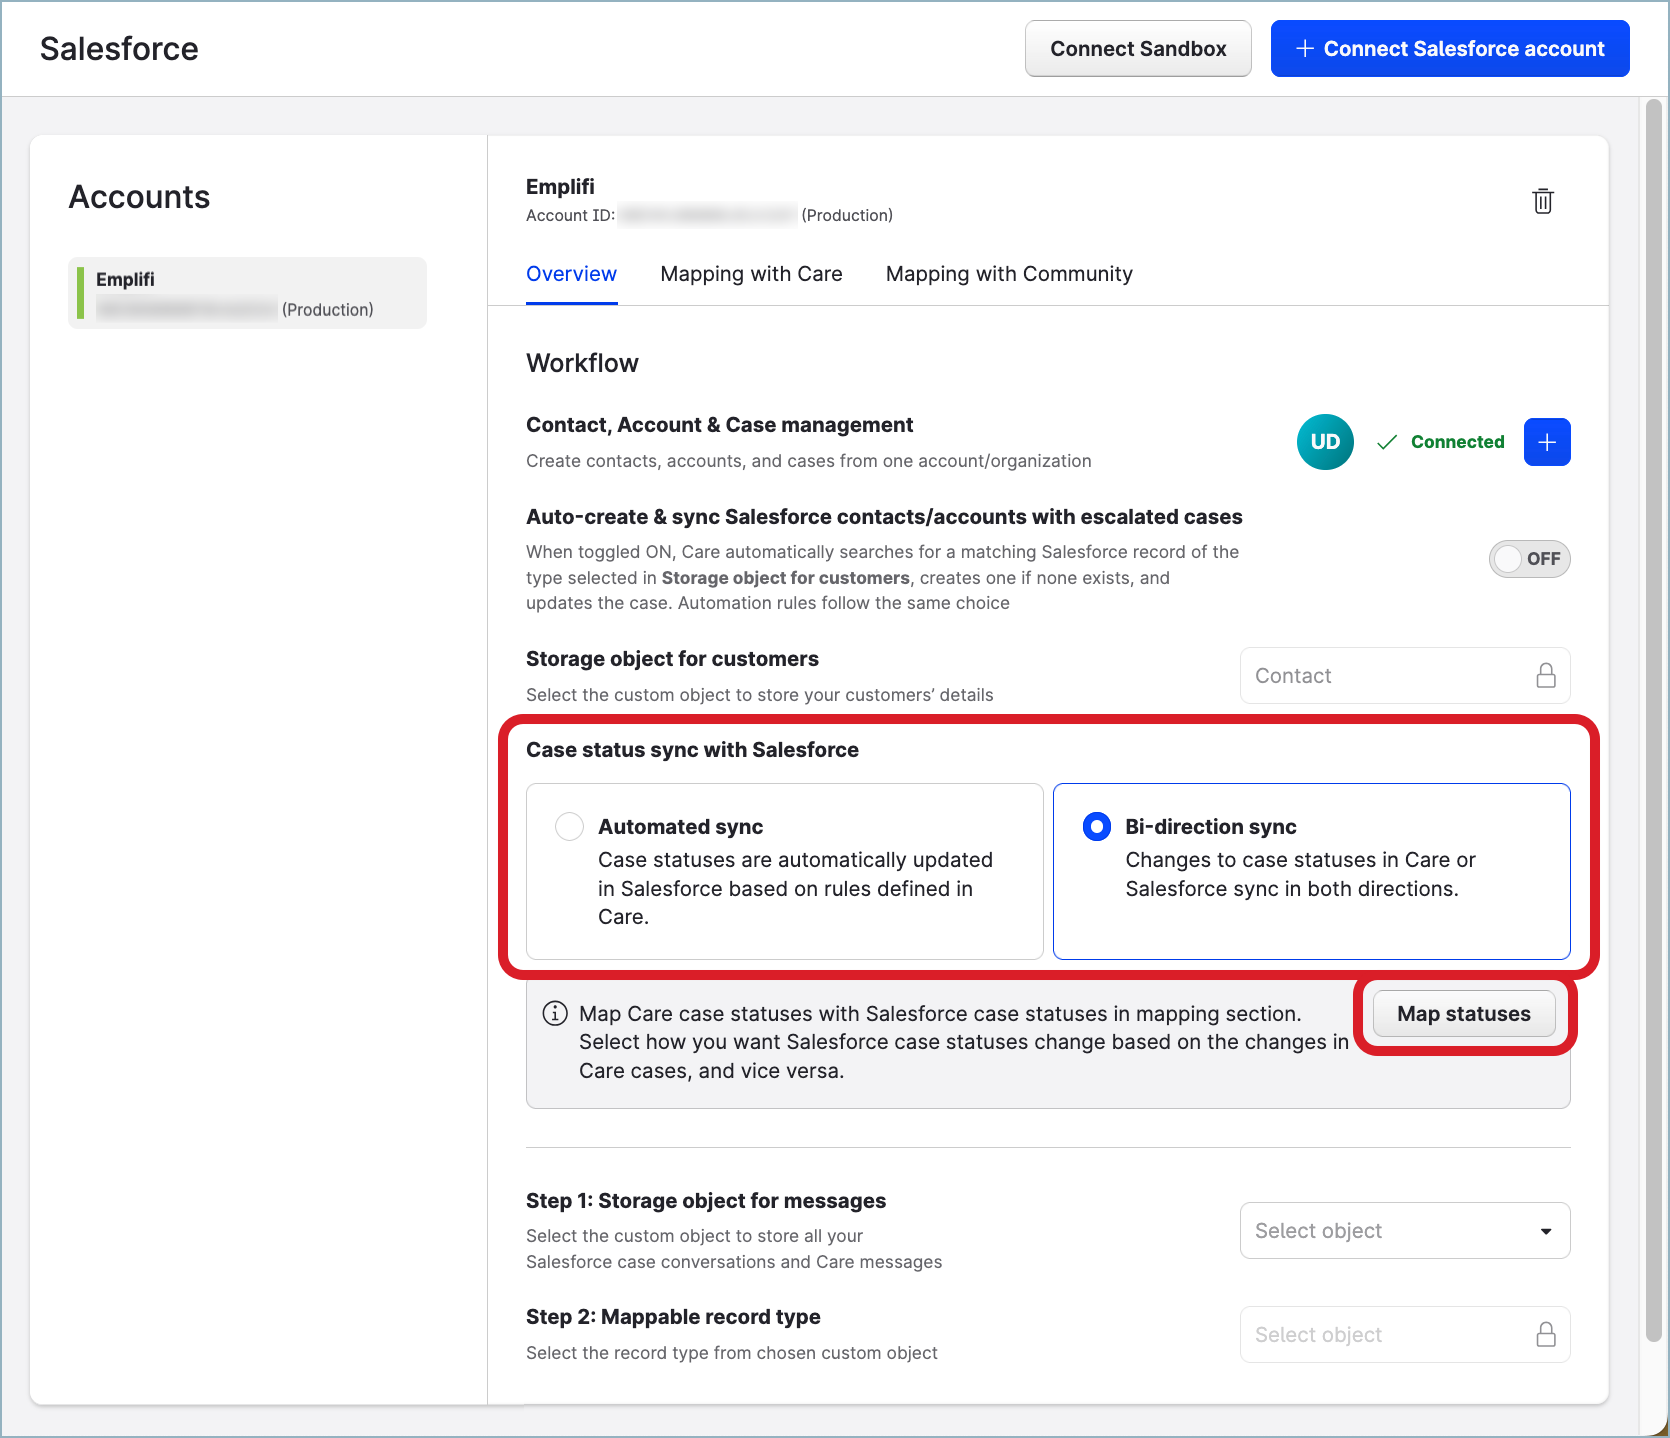Click the lock icon in Step 2 field
Screen dimensions: 1670x1438
tap(1545, 1335)
